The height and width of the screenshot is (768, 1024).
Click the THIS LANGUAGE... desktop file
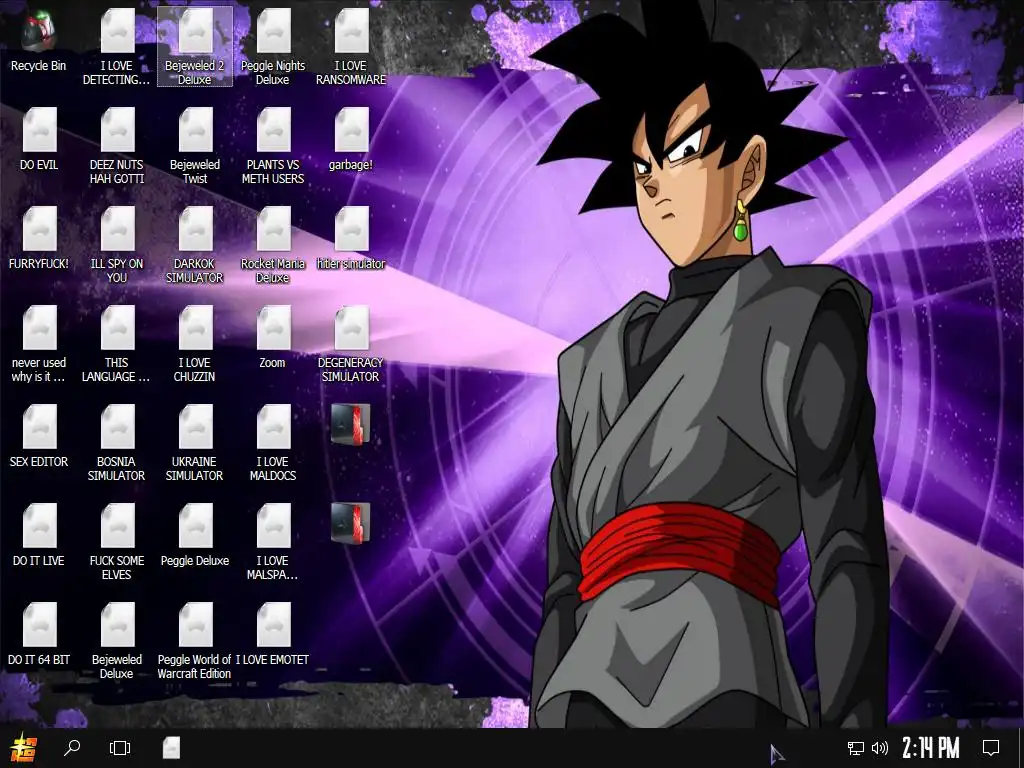[116, 344]
